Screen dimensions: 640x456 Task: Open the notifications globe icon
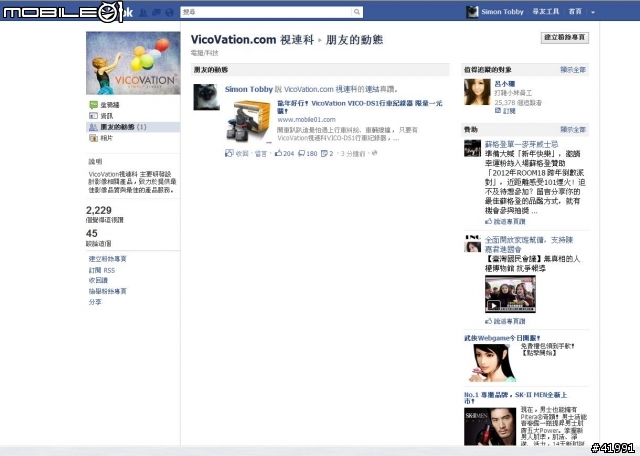[x=169, y=13]
